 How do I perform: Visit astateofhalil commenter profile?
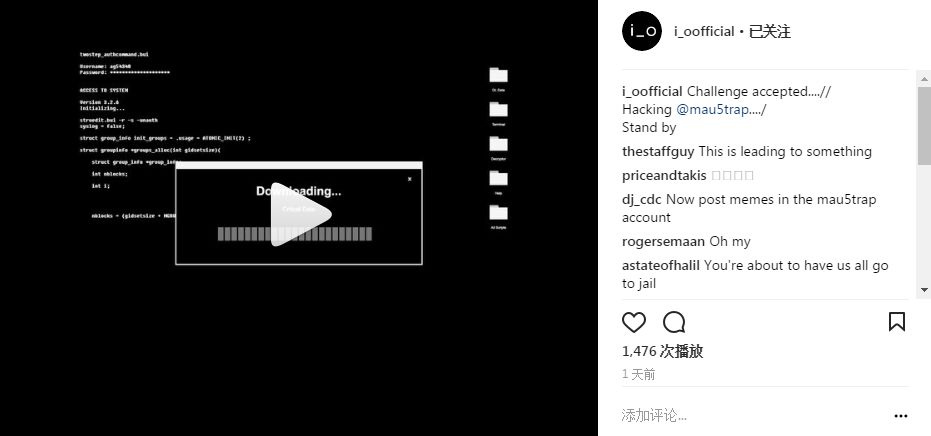point(661,266)
